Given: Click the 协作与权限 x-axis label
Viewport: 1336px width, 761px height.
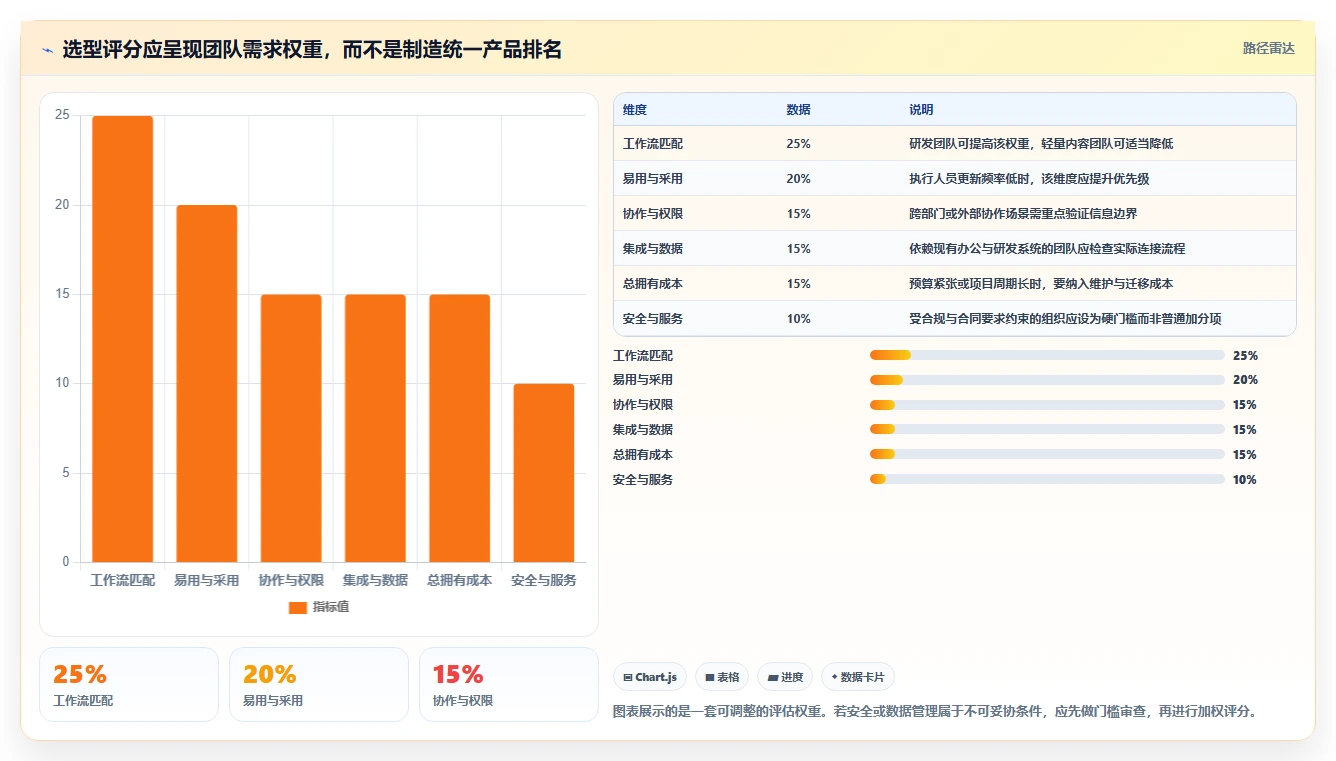Looking at the screenshot, I should 291,580.
